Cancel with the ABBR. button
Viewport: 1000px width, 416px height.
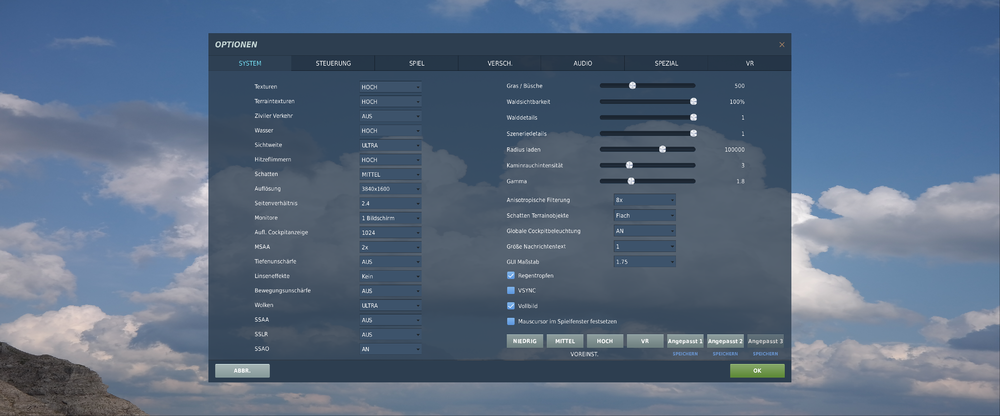(x=242, y=371)
